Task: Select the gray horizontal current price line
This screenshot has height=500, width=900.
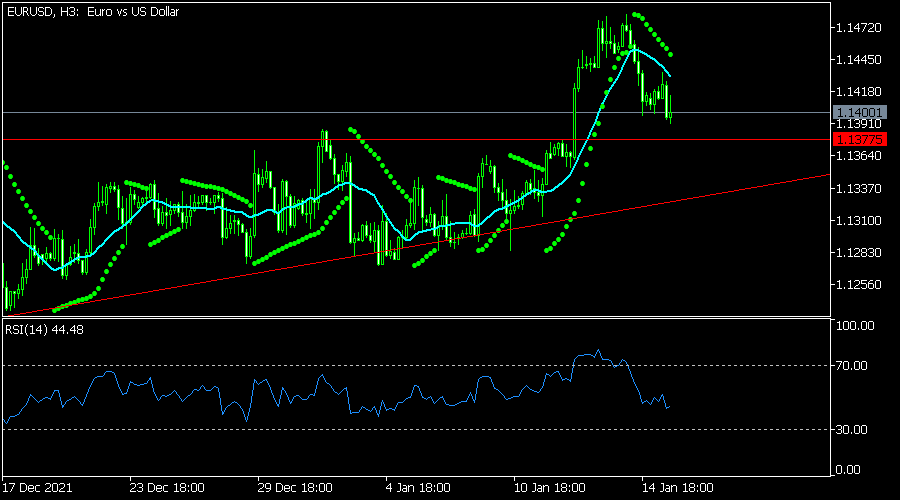Action: [416, 113]
